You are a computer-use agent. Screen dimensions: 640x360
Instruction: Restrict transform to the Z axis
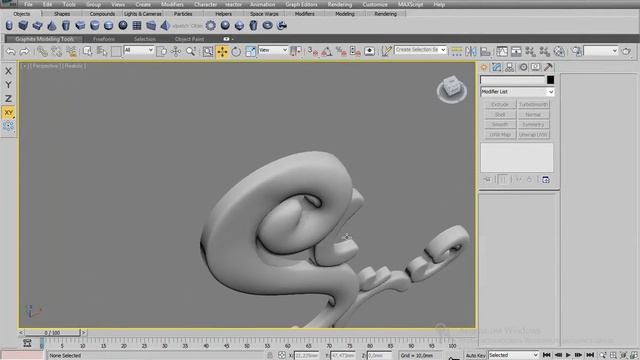tap(8, 98)
